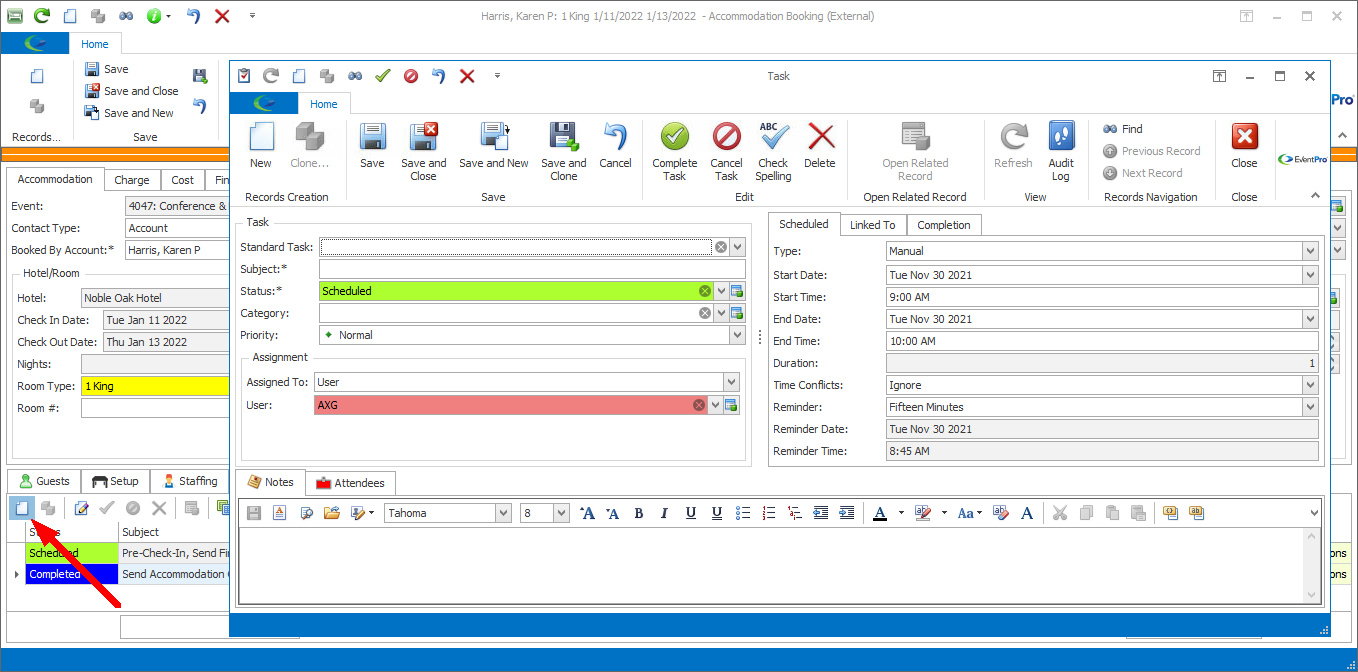This screenshot has width=1358, height=672.
Task: Switch to the Attendees tab
Action: click(350, 483)
